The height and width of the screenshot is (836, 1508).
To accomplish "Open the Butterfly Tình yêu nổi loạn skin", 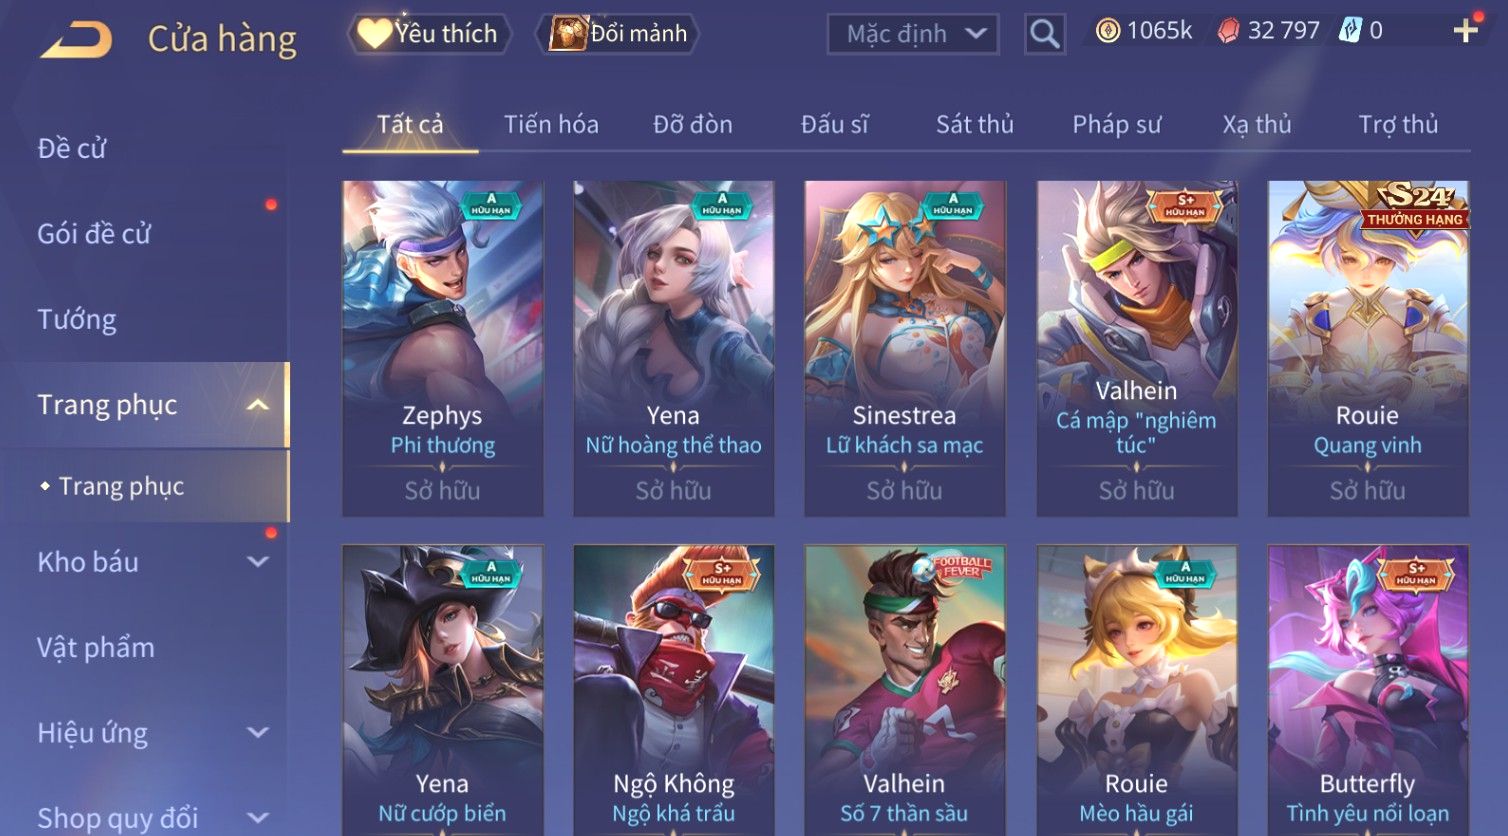I will (1367, 690).
